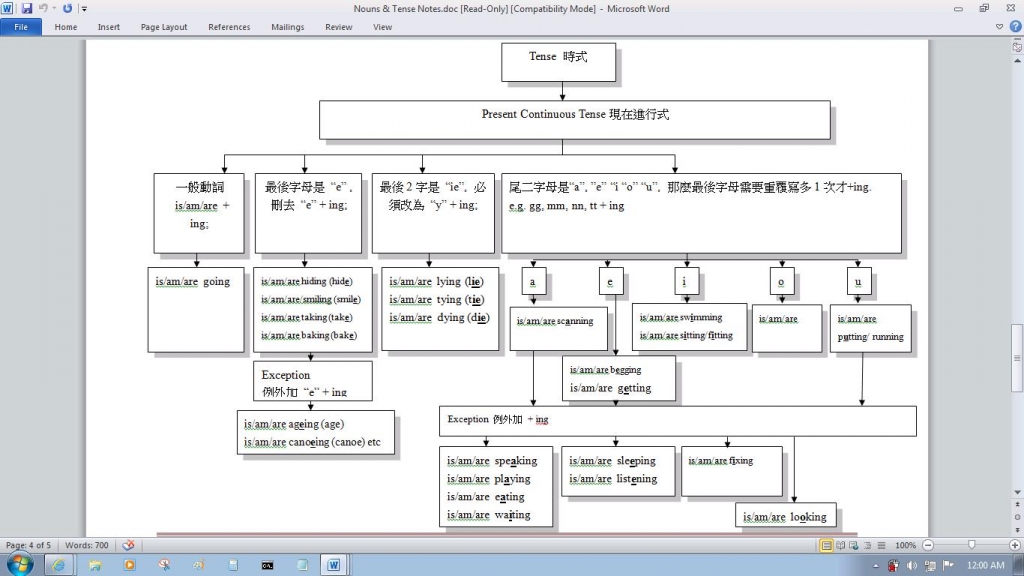Switch to Web Layout view

pyautogui.click(x=854, y=545)
